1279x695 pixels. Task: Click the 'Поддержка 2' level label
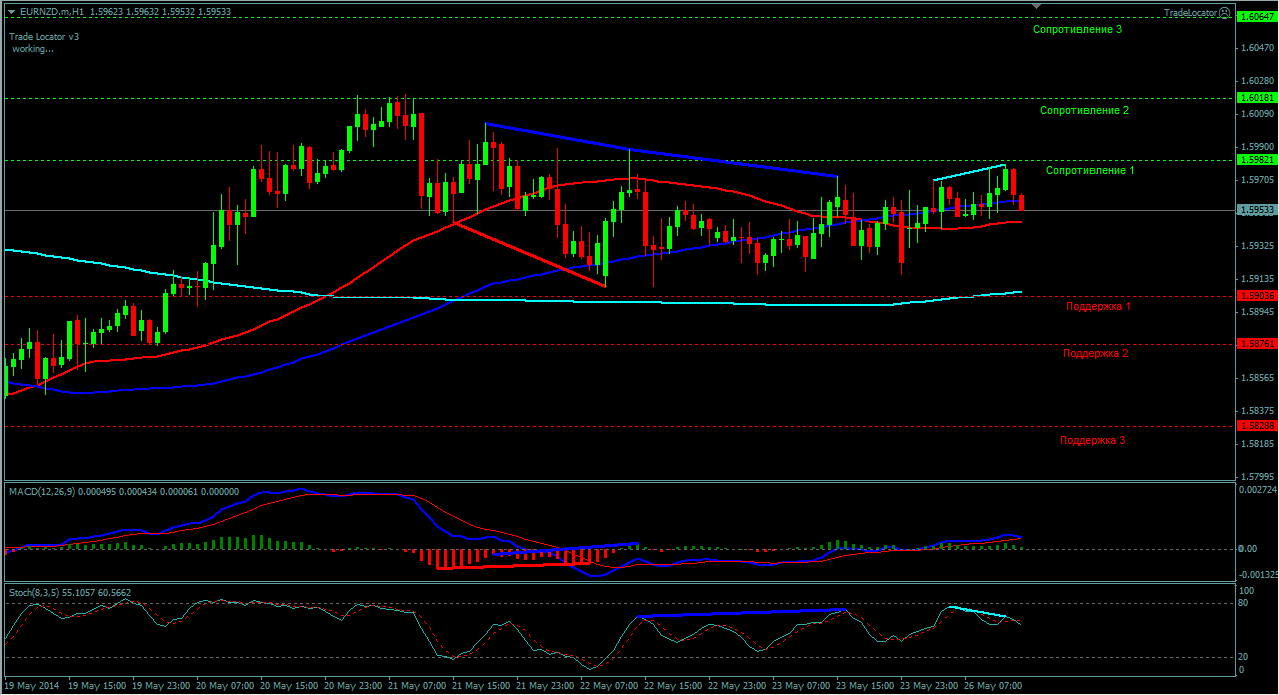tap(1095, 353)
